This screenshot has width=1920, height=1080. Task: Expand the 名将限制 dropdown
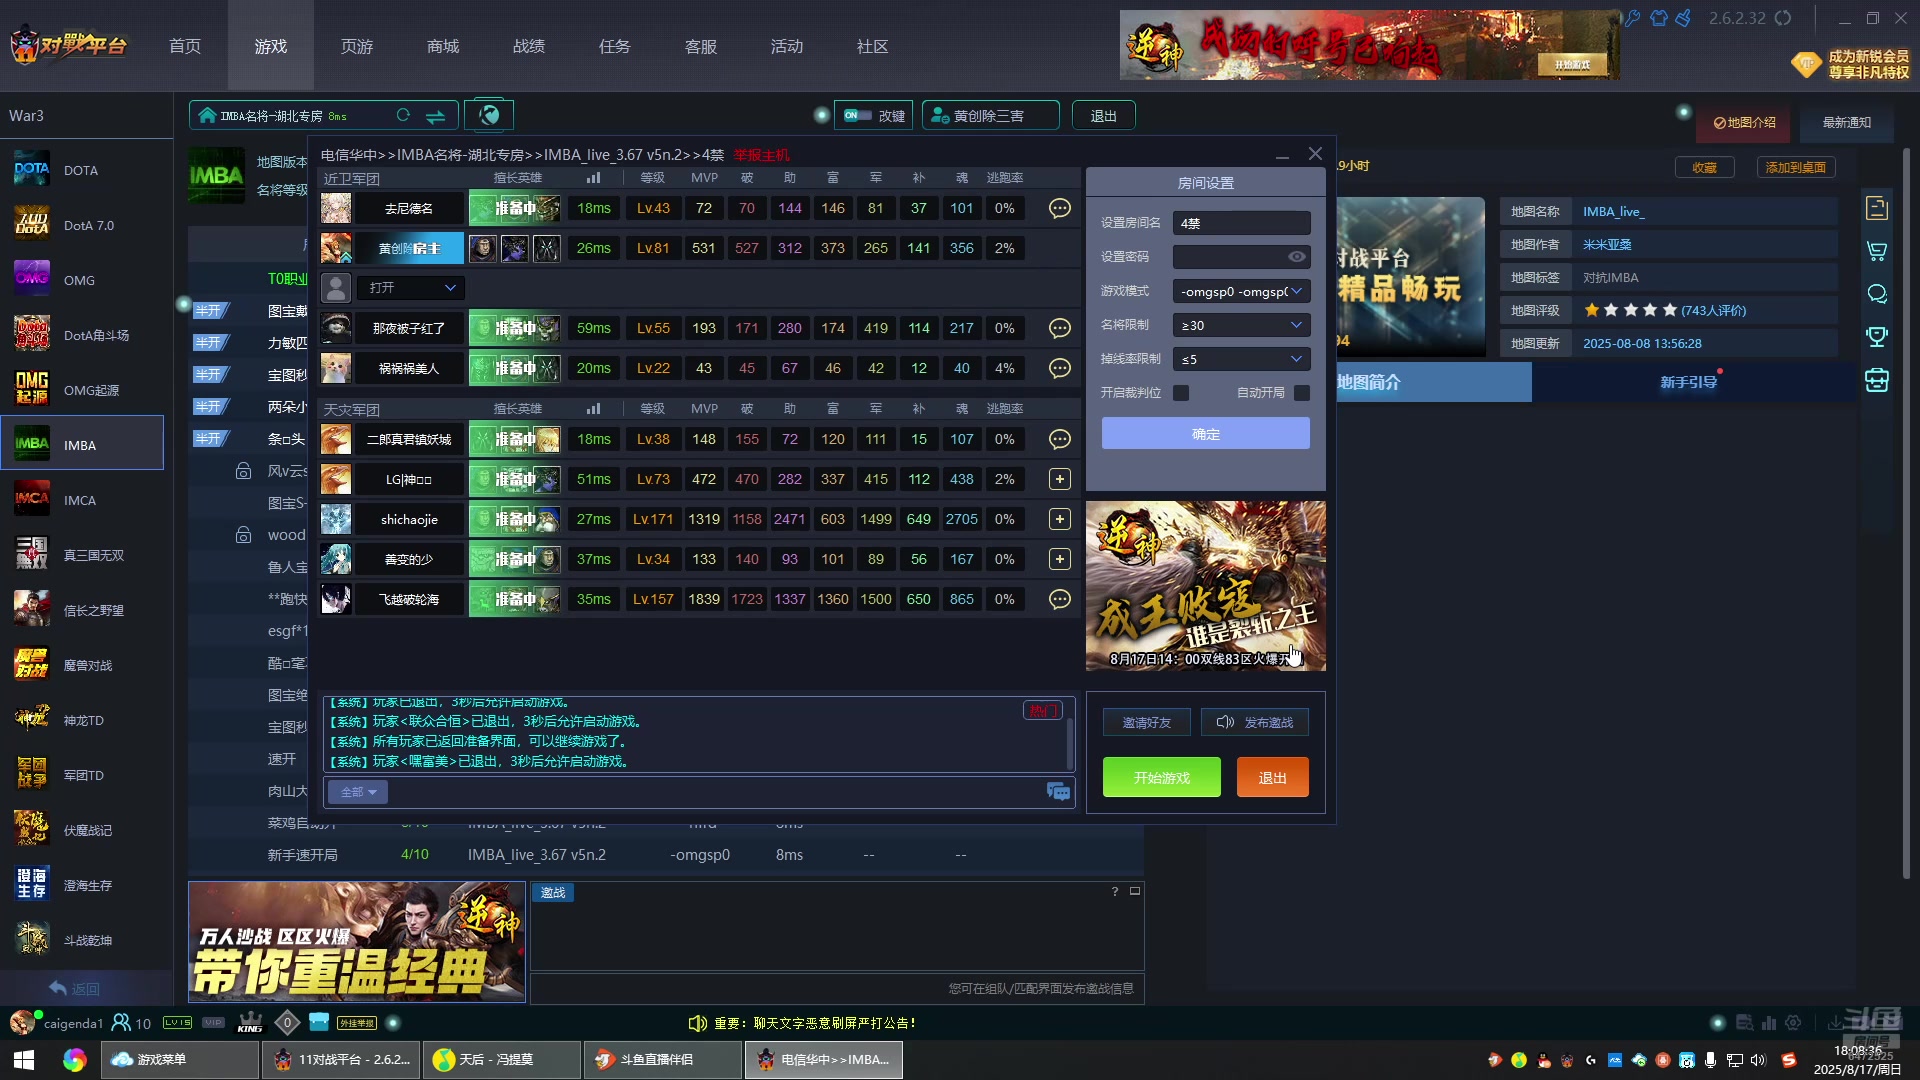click(1241, 325)
